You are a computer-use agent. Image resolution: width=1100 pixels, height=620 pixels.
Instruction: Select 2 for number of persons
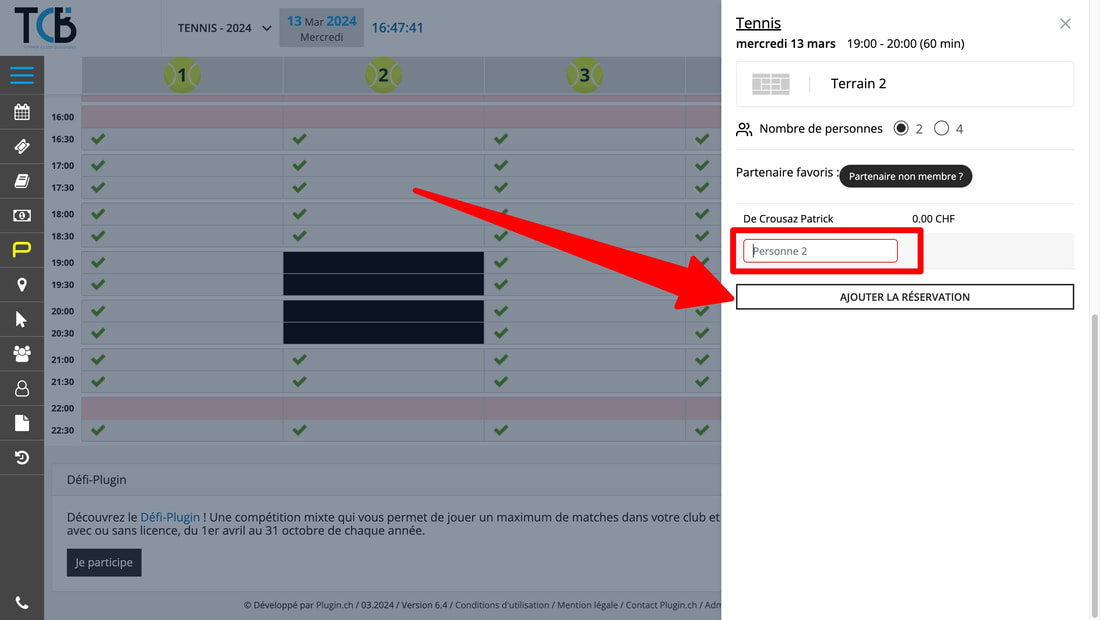(x=901, y=129)
